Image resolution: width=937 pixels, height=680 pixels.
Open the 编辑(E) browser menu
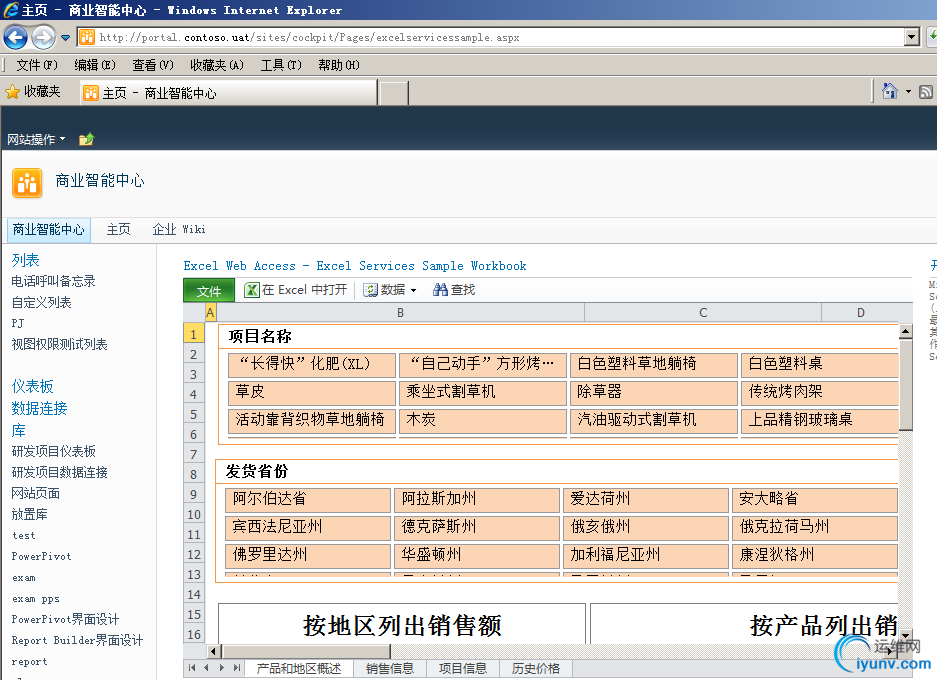(x=94, y=65)
